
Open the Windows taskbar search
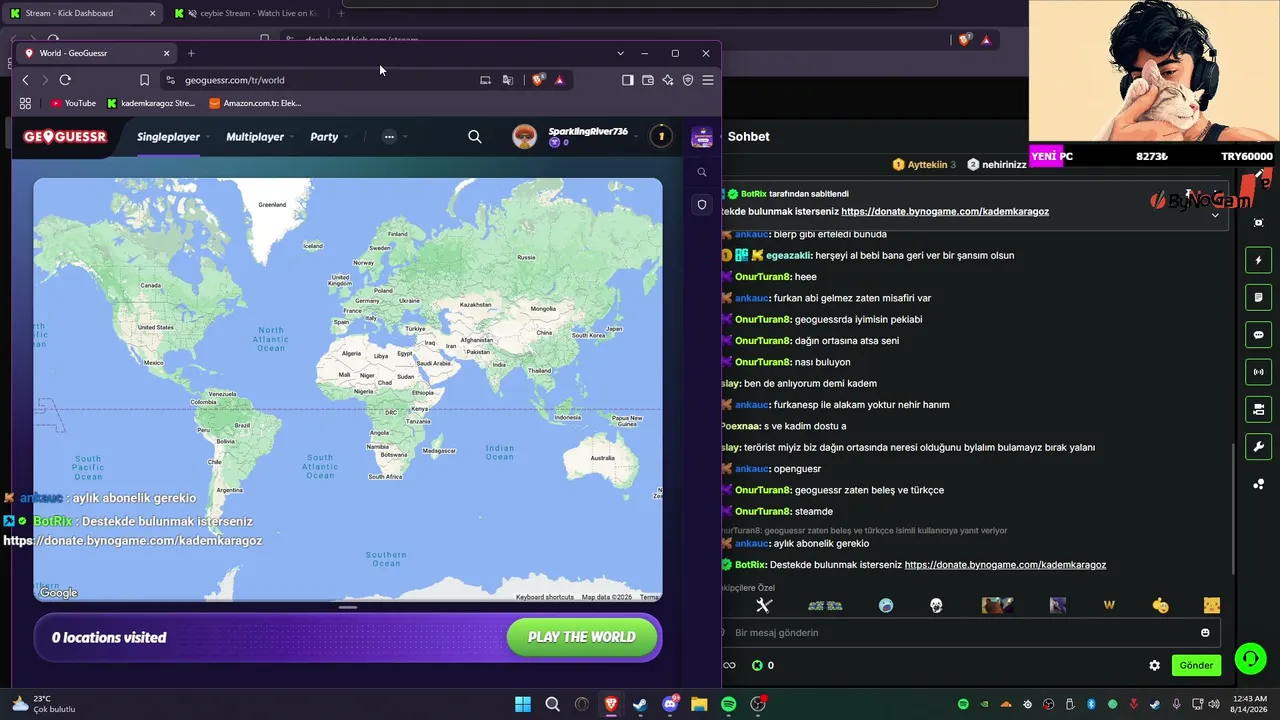[x=552, y=705]
